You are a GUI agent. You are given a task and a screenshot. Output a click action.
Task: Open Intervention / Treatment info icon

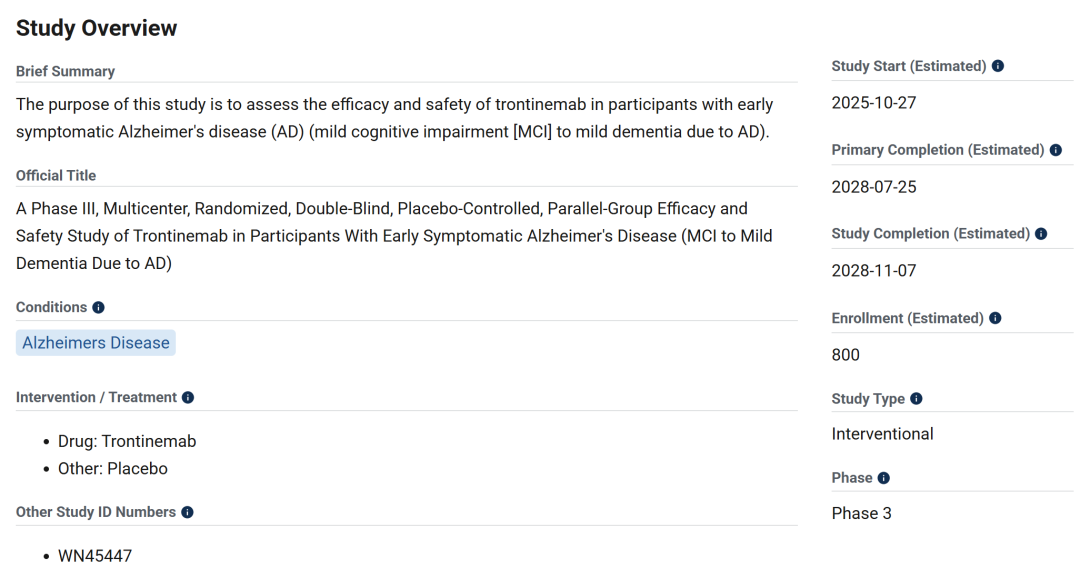[188, 398]
